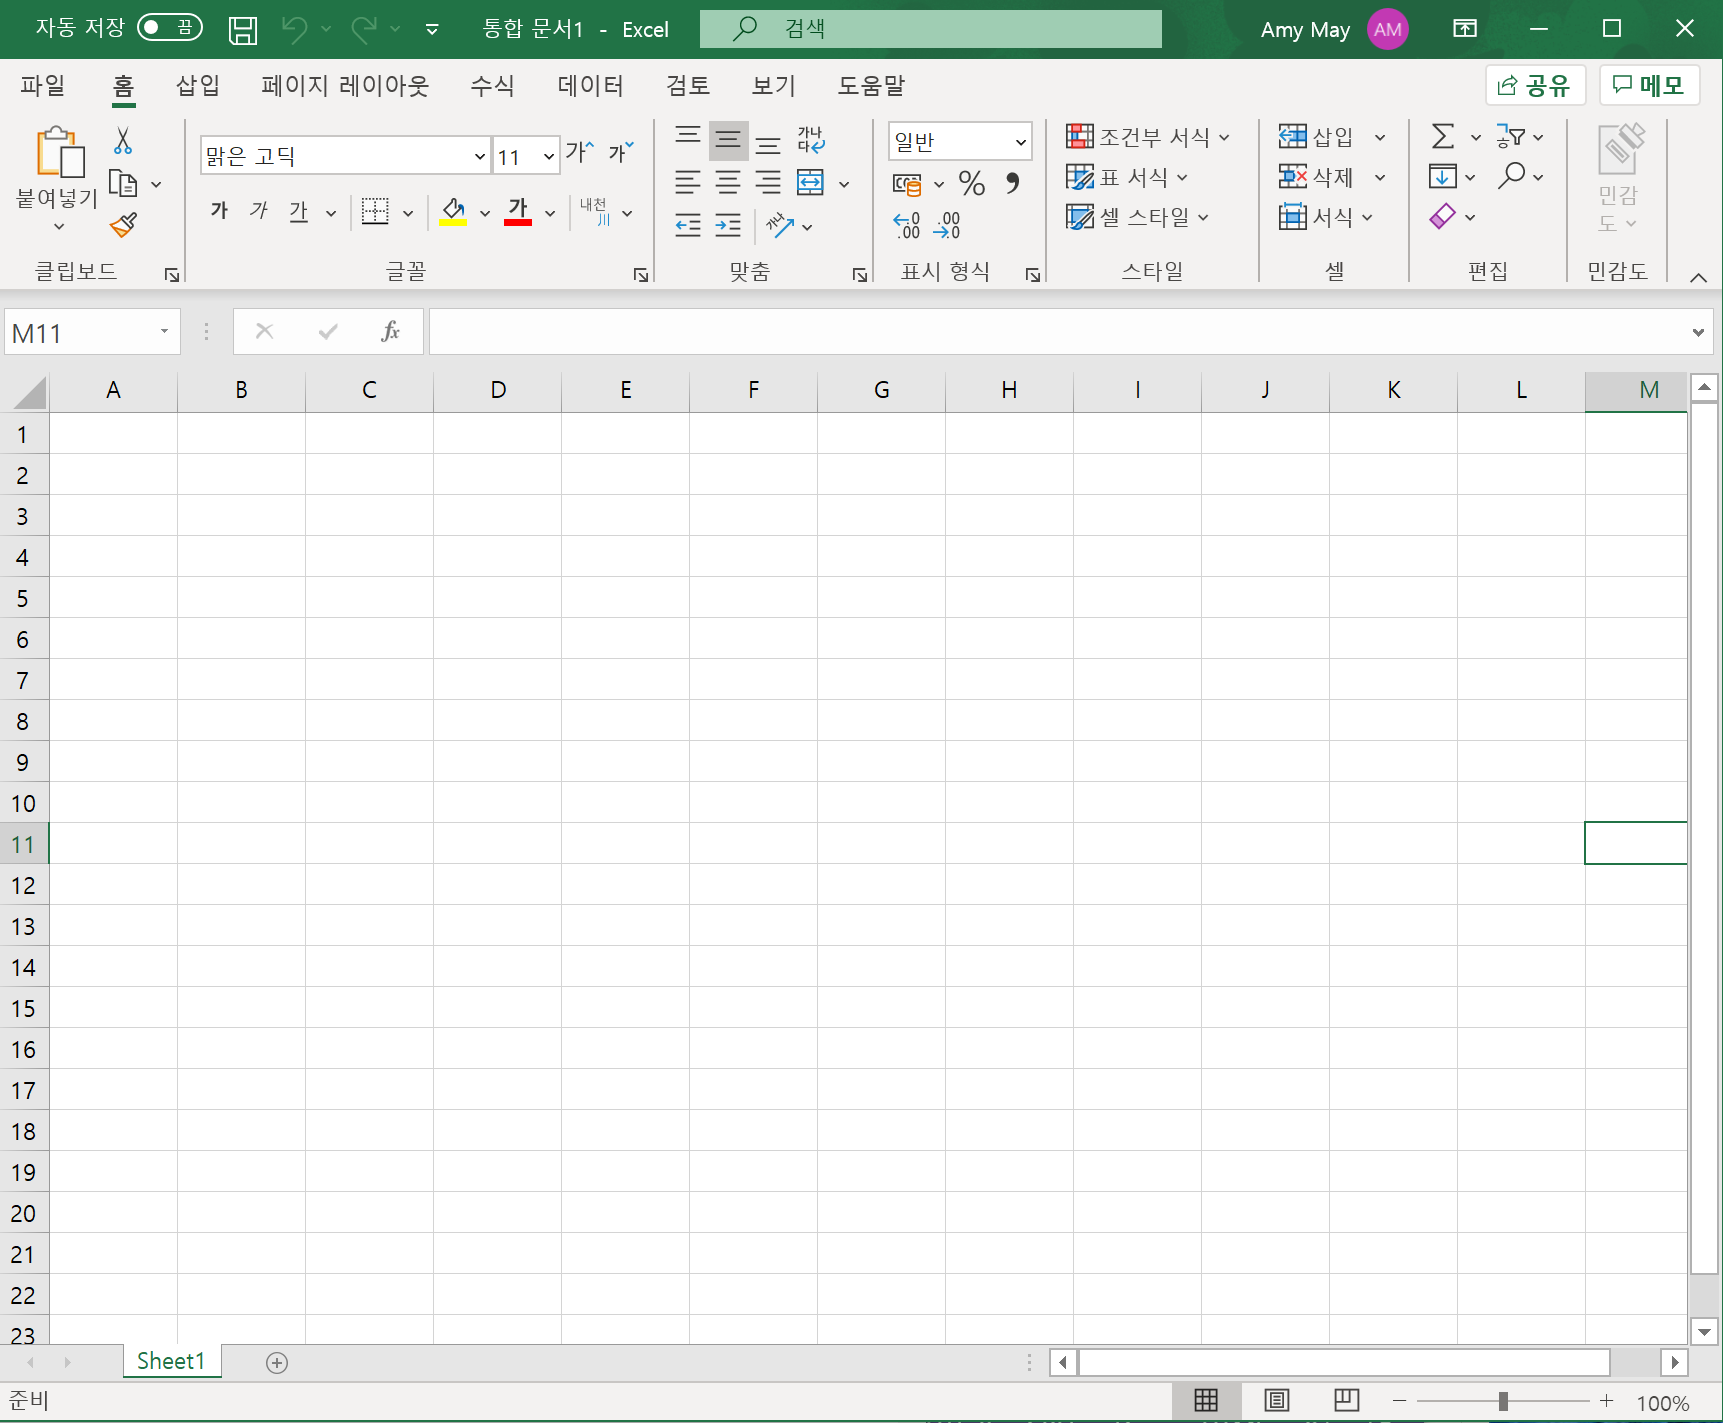This screenshot has height=1423, width=1723.
Task: Expand the formula bar
Action: pos(1698,332)
